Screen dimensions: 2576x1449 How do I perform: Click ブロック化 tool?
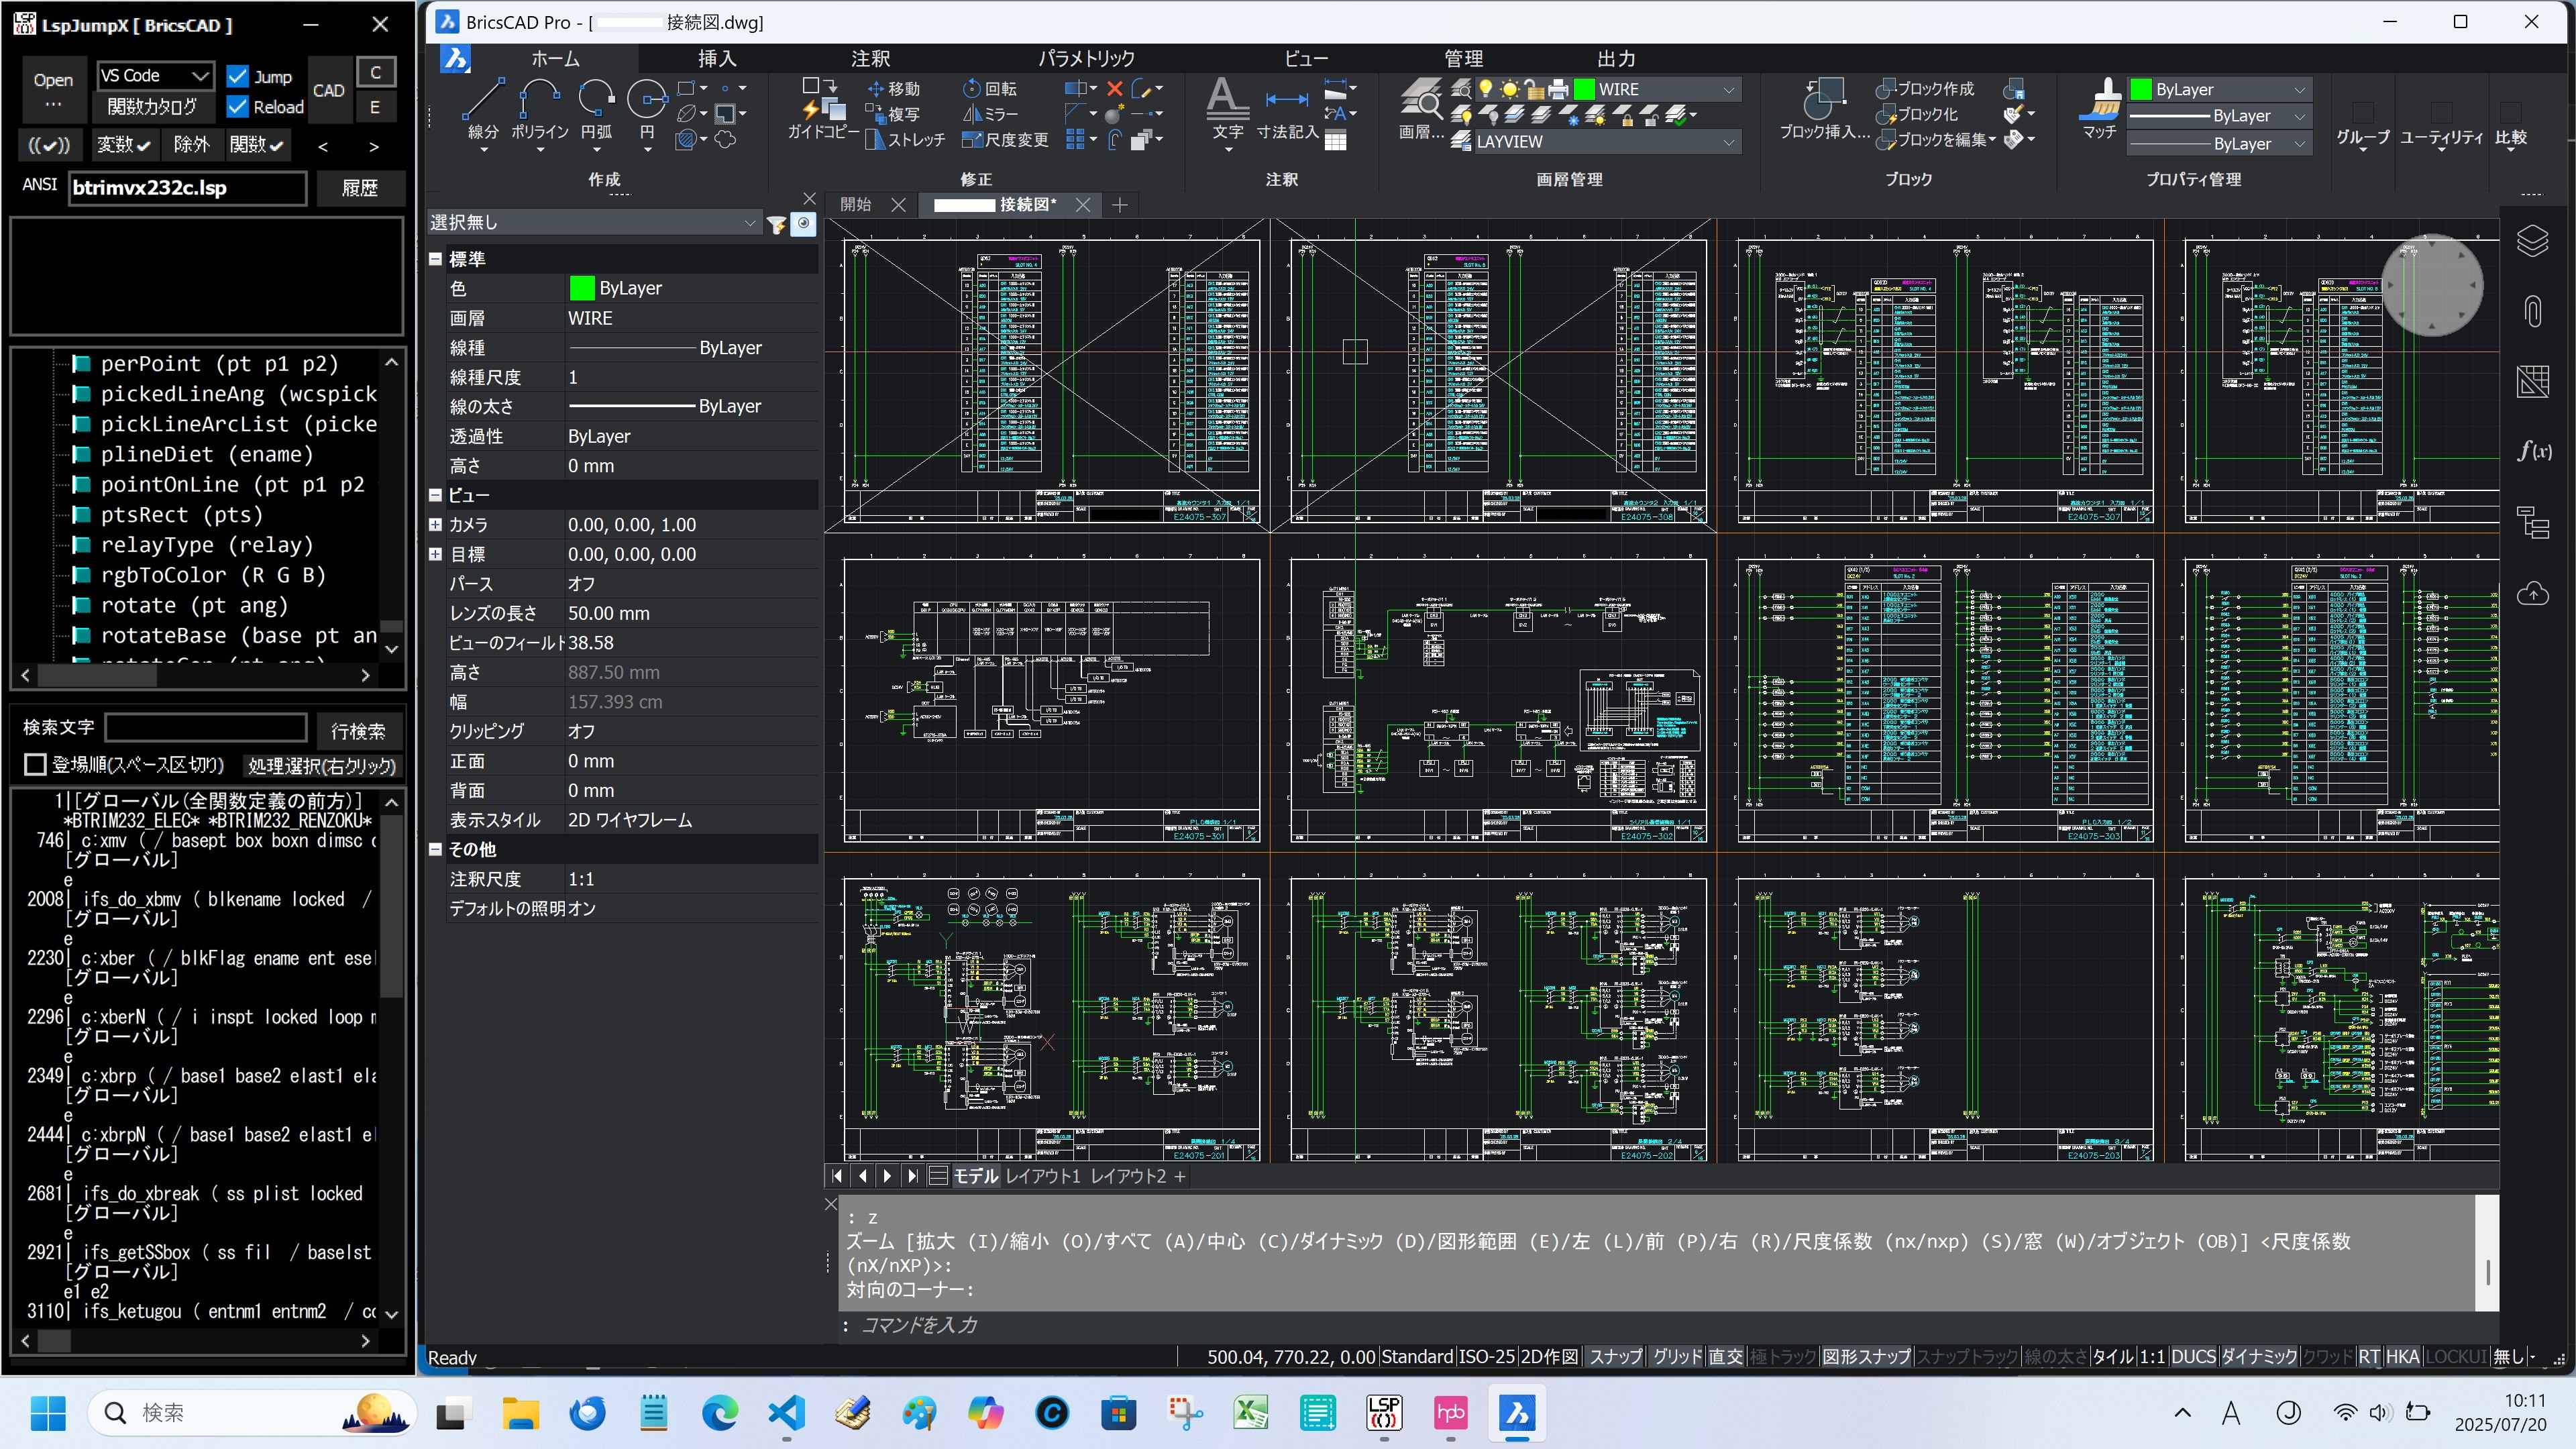1917,114
